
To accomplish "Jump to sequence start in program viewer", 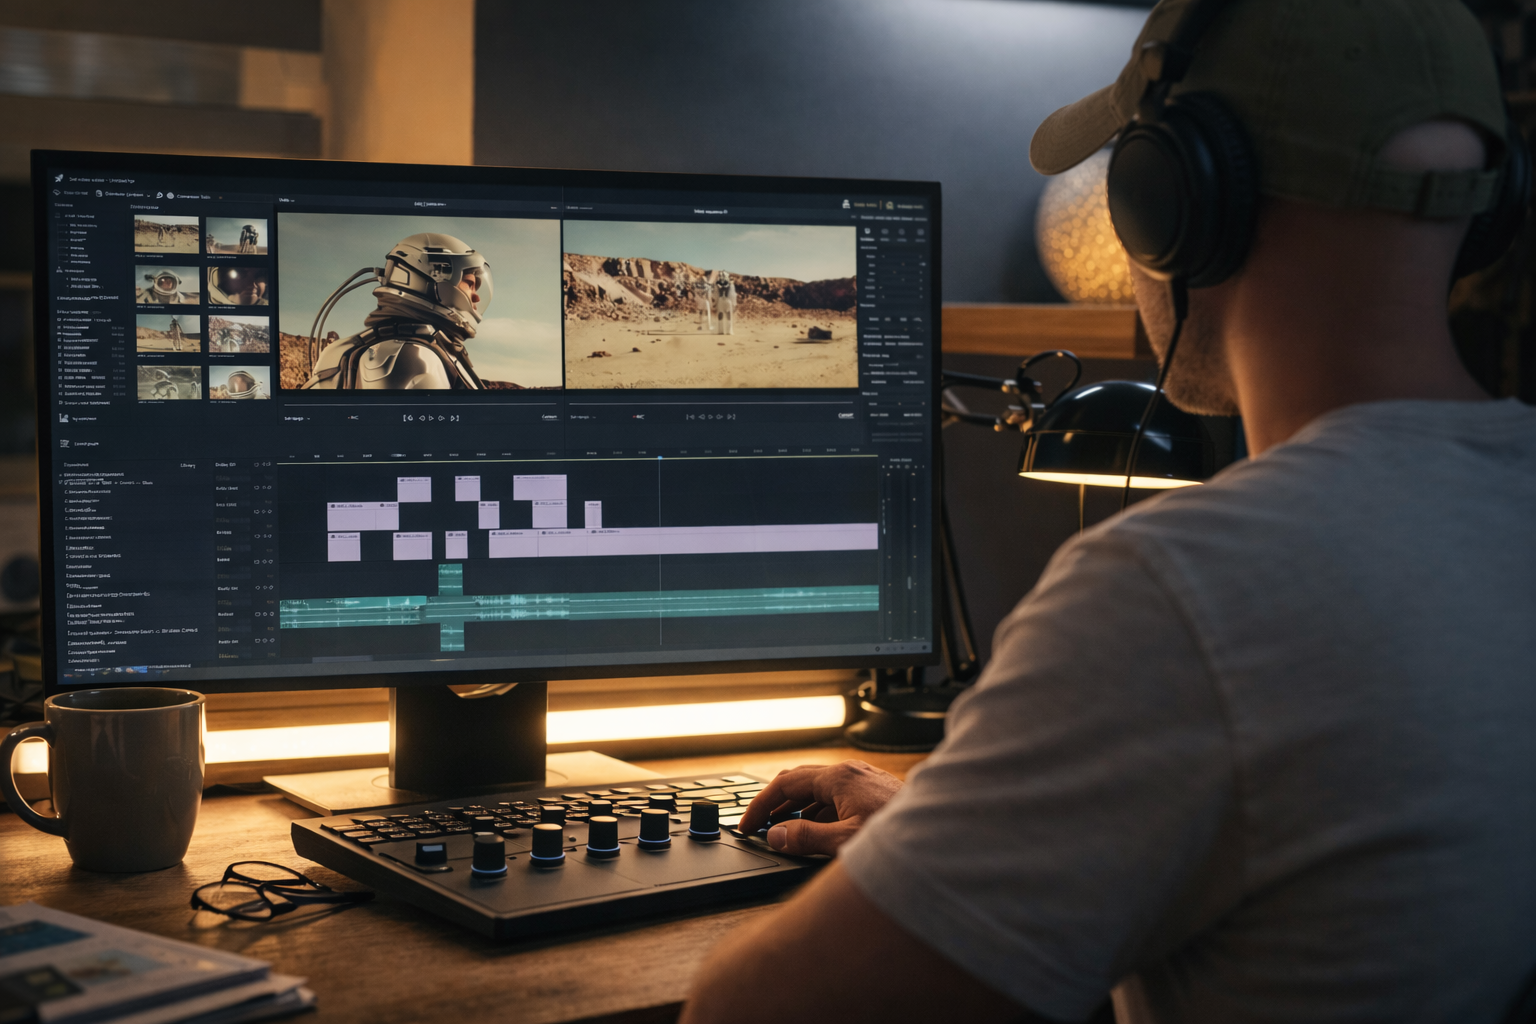I will coord(690,416).
